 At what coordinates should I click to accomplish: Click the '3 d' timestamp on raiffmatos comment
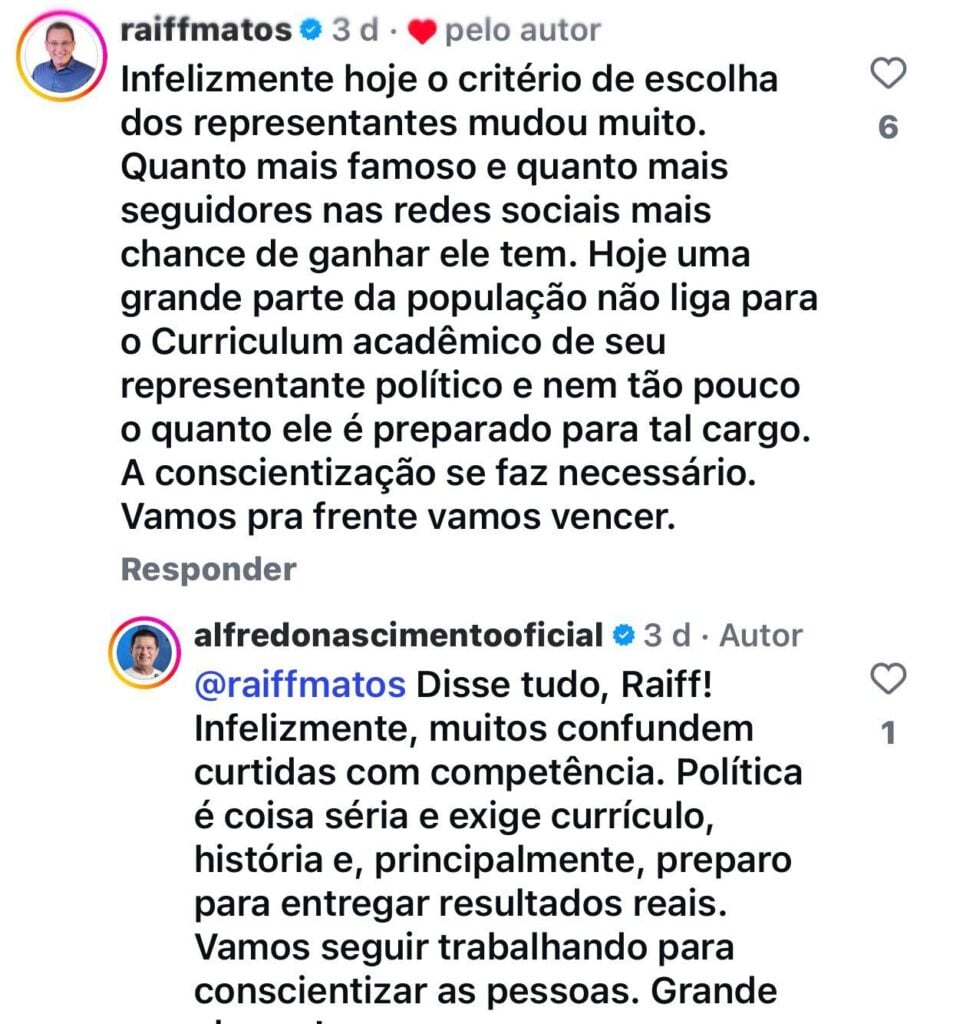tap(356, 31)
